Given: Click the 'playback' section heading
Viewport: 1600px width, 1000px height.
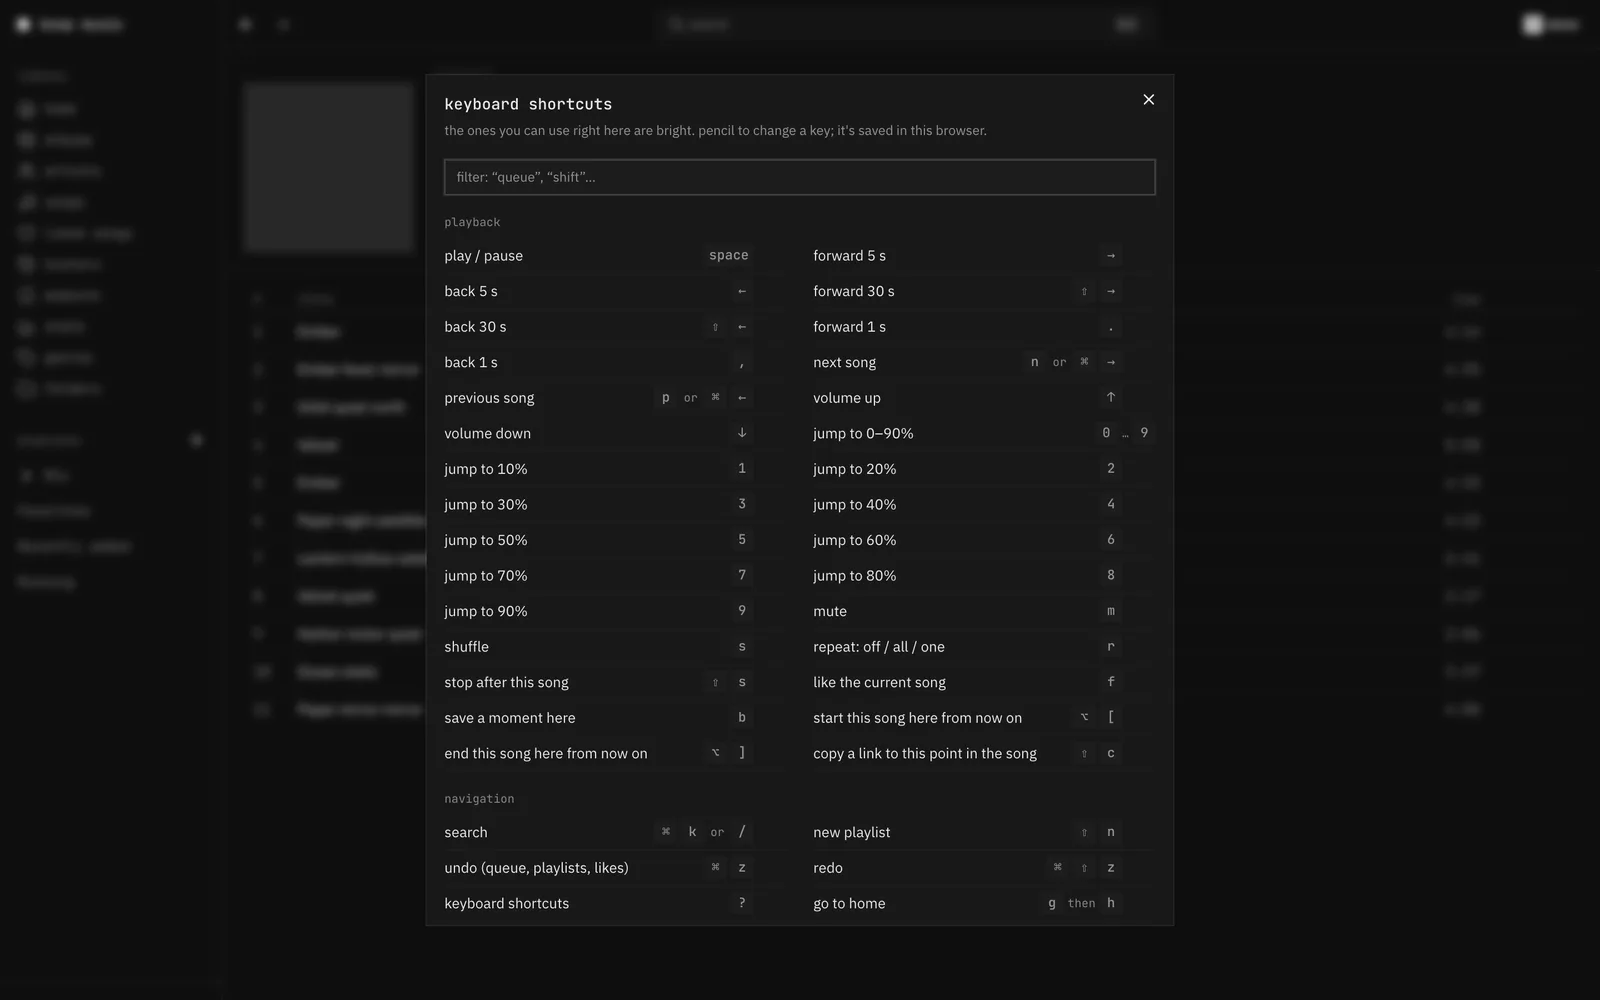Looking at the screenshot, I should [472, 222].
